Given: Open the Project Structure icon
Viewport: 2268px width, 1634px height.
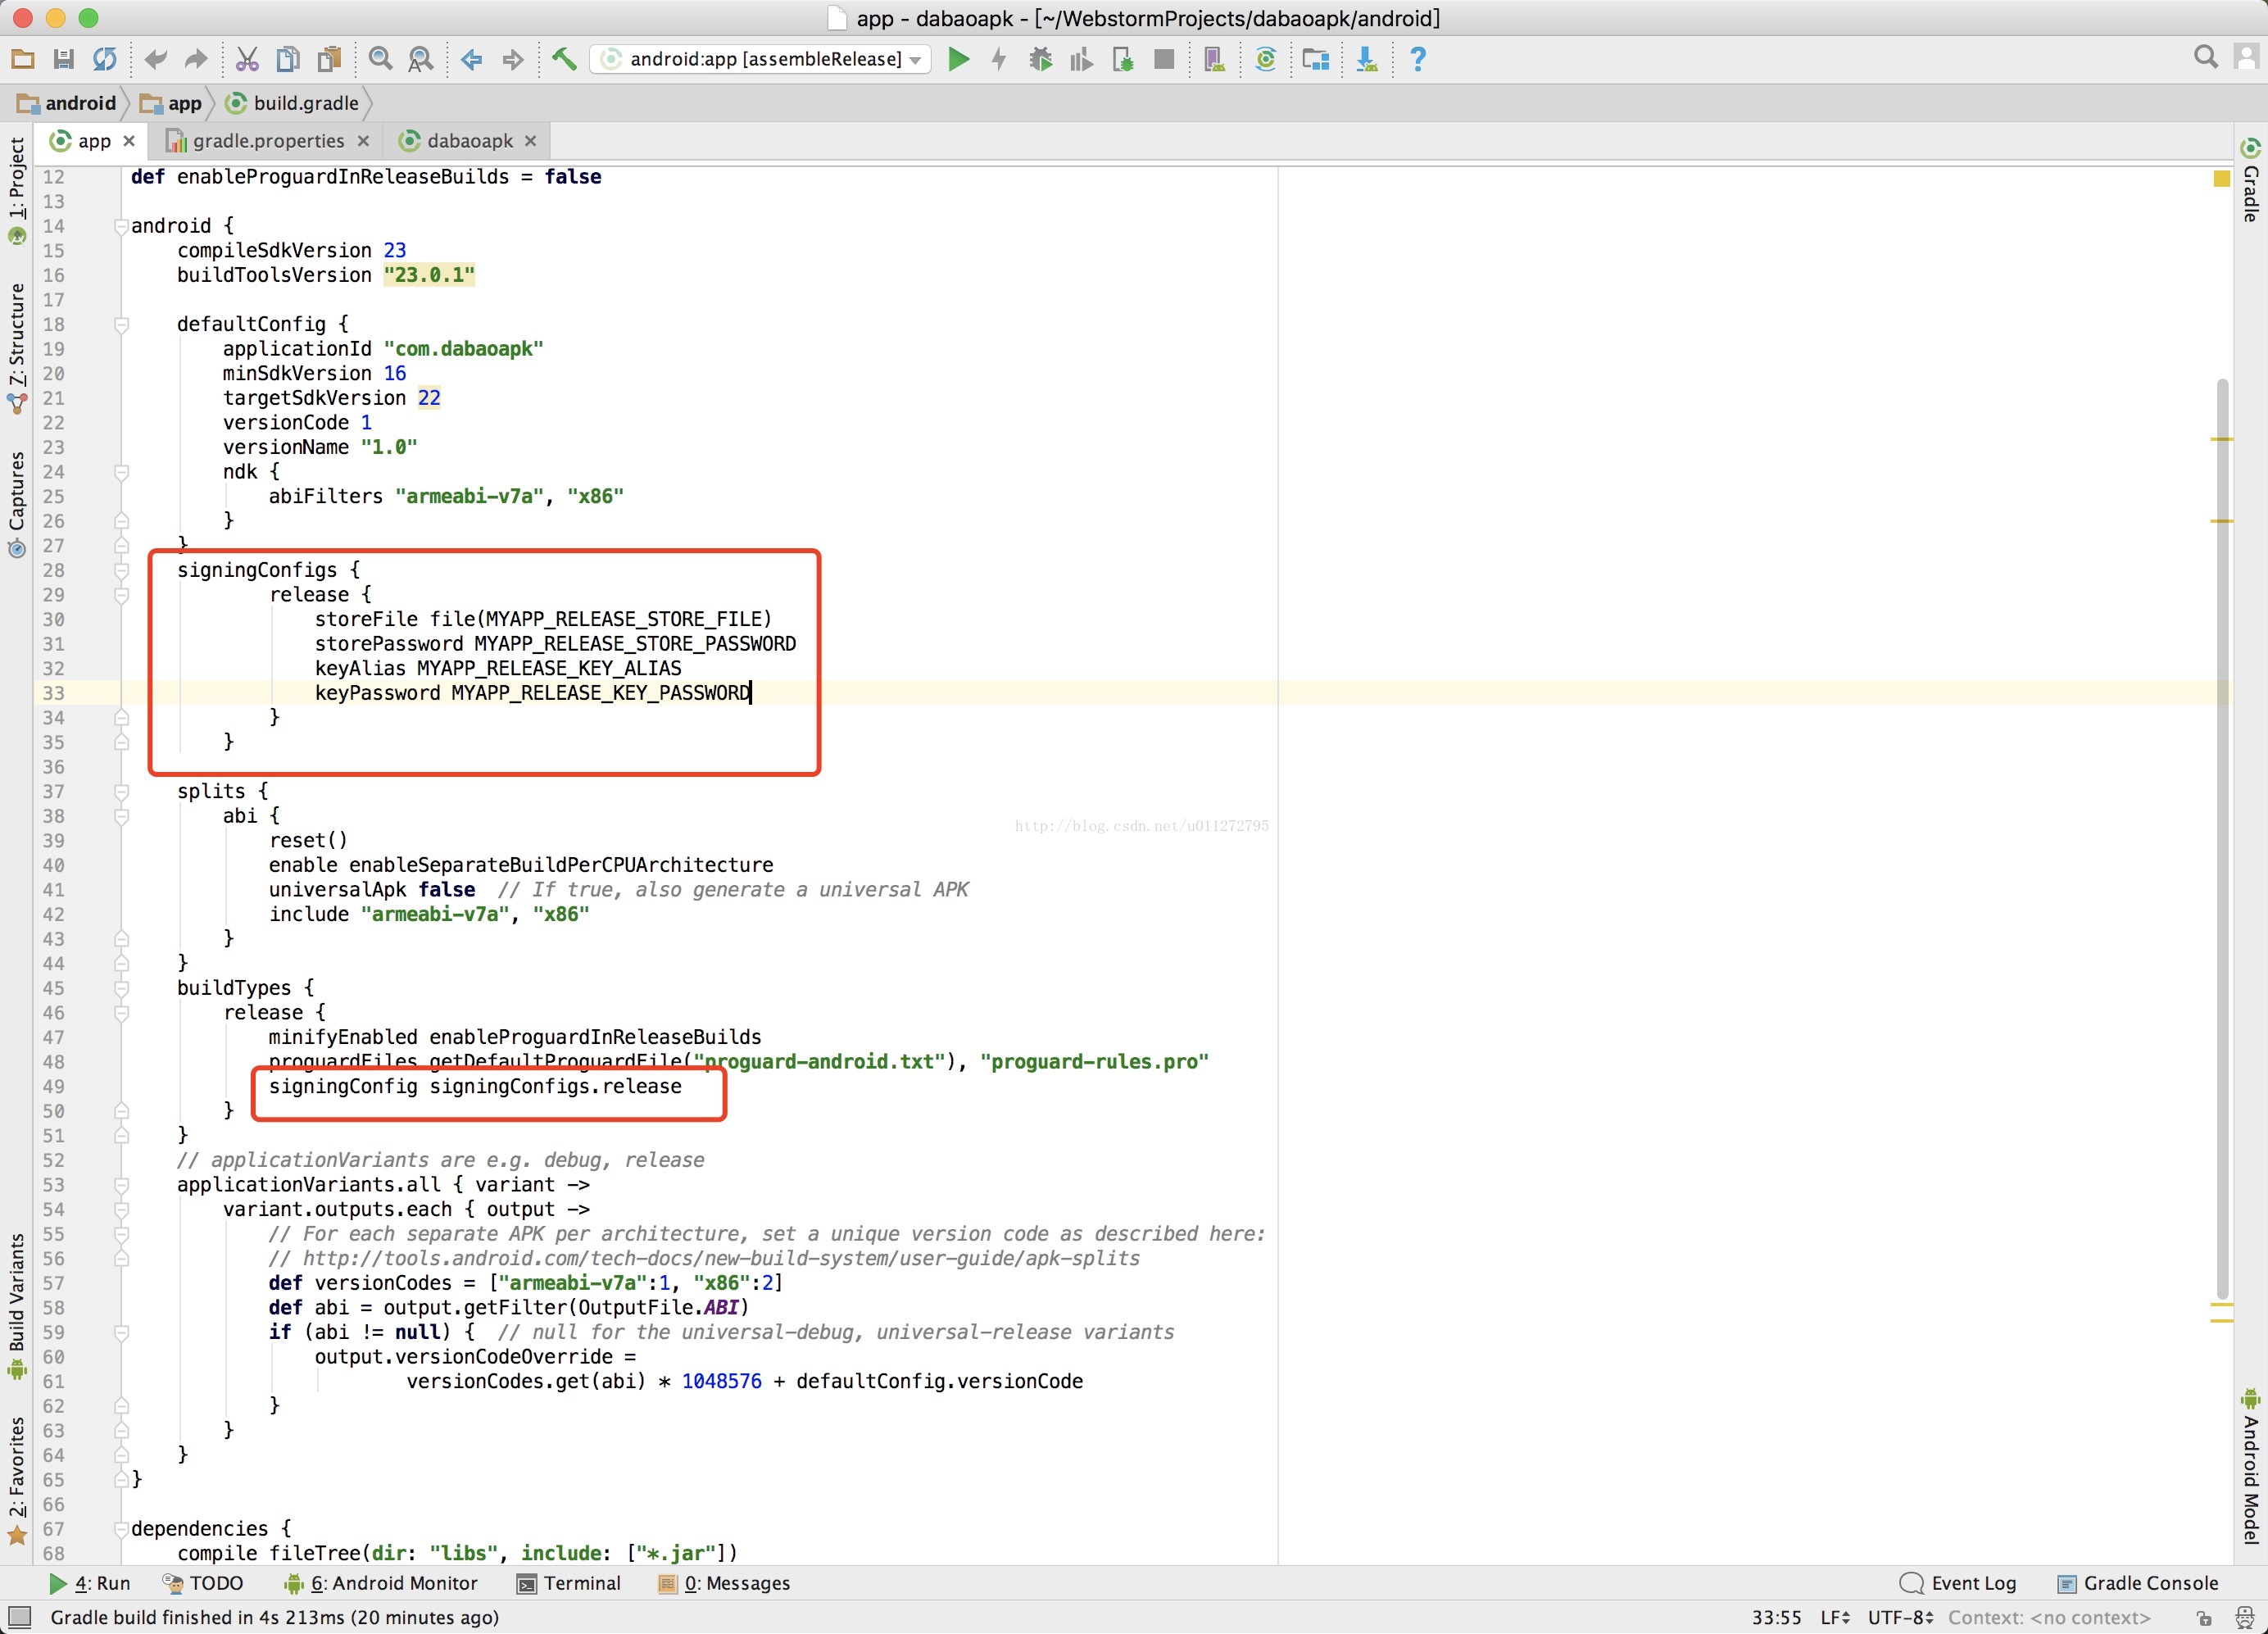Looking at the screenshot, I should (x=1316, y=59).
